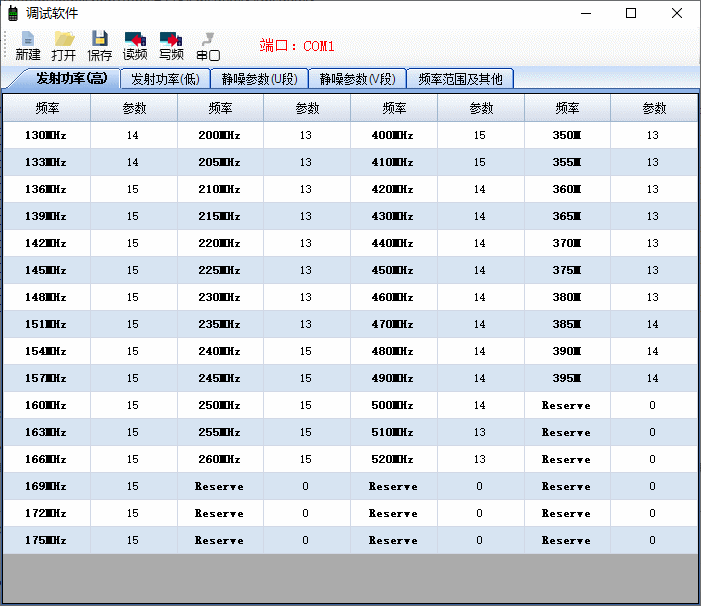Select the parameter for 520MHz
The height and width of the screenshot is (606, 701).
(x=481, y=459)
